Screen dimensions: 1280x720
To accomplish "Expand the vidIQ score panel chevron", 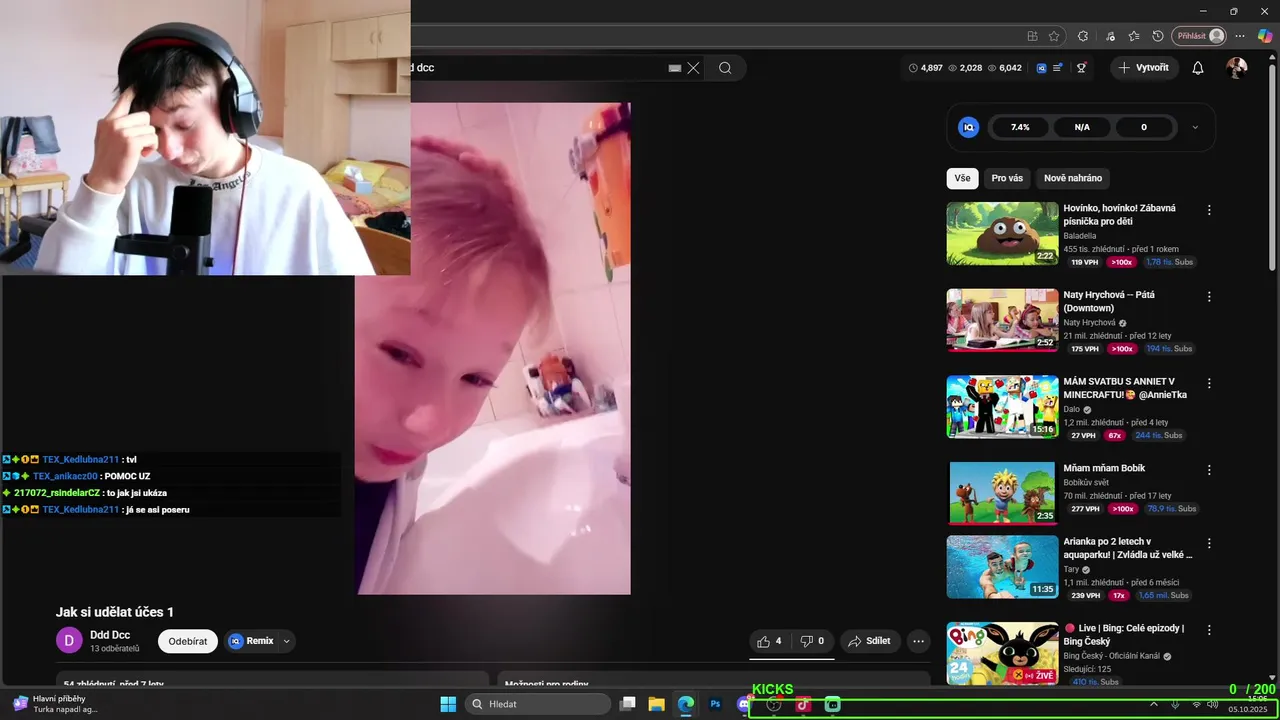I will (1195, 127).
